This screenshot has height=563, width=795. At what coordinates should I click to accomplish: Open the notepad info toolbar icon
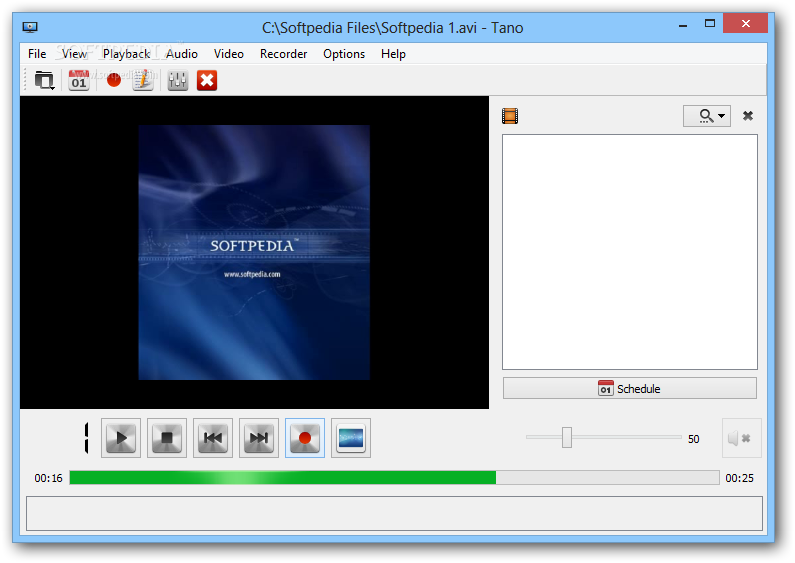[143, 80]
